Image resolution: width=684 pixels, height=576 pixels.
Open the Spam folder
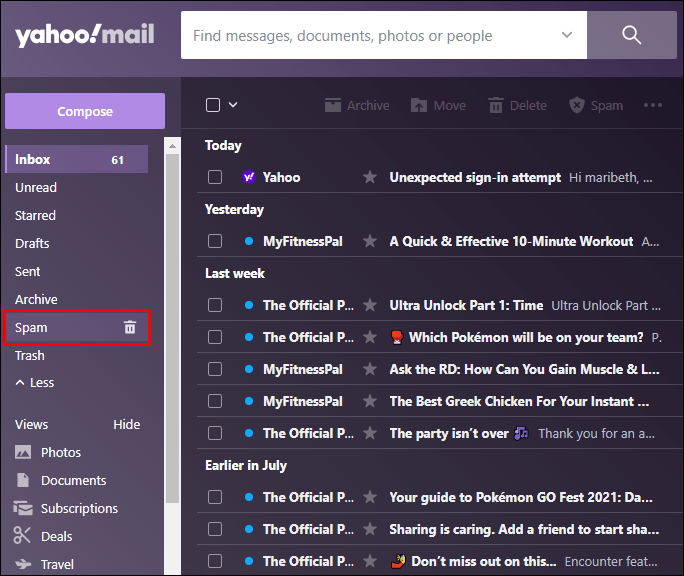tap(77, 327)
